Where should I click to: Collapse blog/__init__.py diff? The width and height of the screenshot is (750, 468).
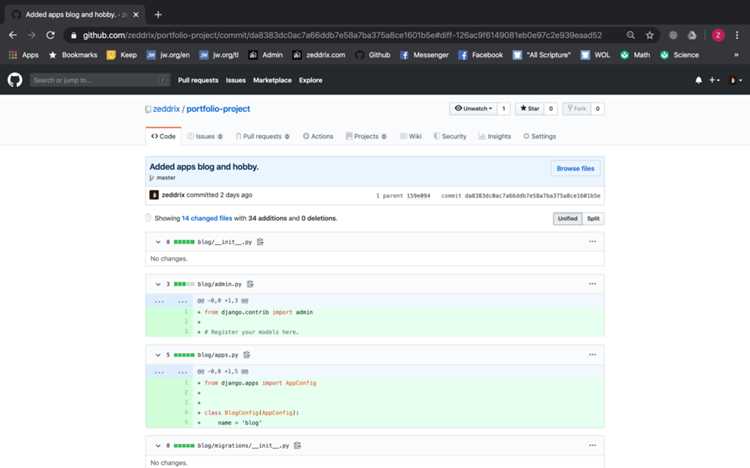pyautogui.click(x=158, y=242)
